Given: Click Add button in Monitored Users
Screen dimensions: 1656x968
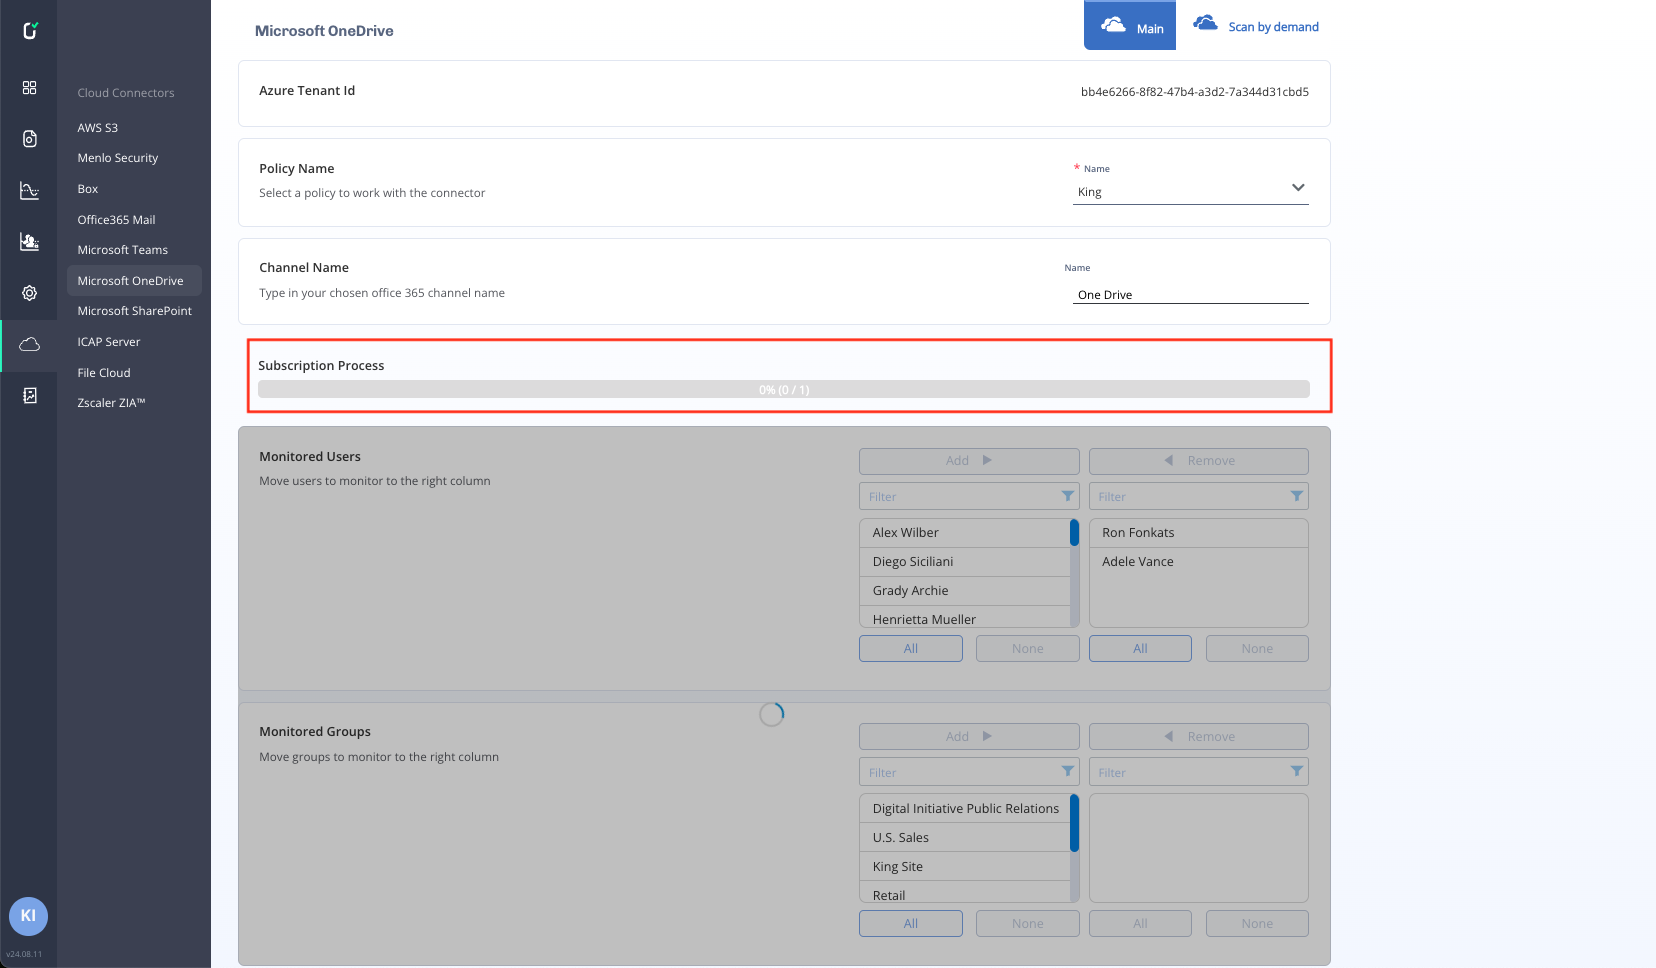Looking at the screenshot, I should point(969,461).
